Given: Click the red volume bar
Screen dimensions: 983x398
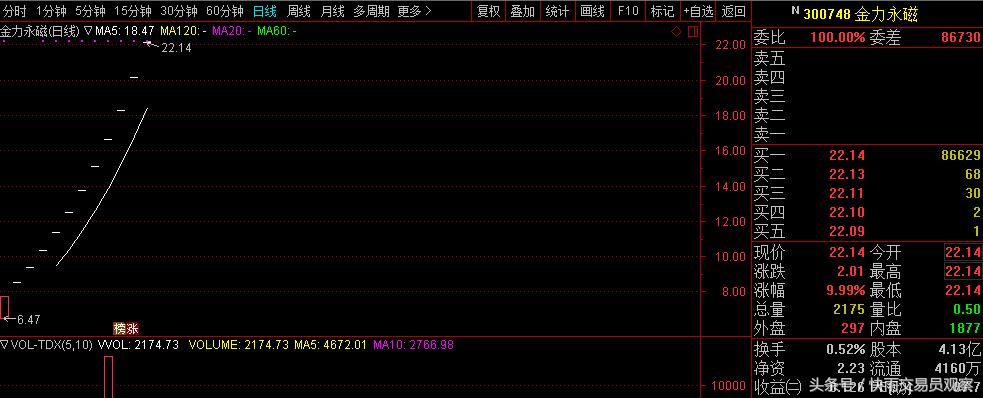Looking at the screenshot, I should coord(108,377).
